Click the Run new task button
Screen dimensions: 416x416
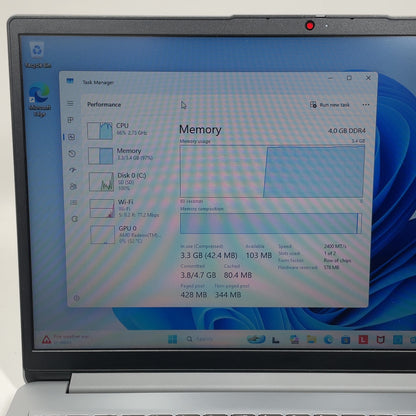[x=330, y=105]
